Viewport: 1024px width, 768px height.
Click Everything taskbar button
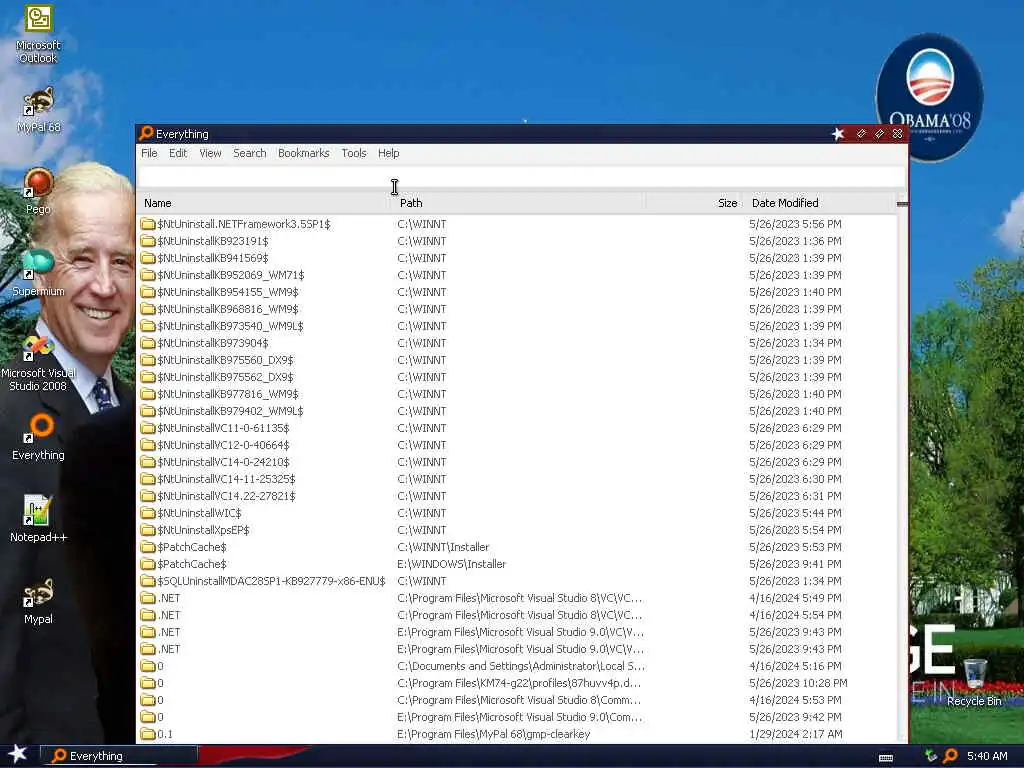pos(119,756)
